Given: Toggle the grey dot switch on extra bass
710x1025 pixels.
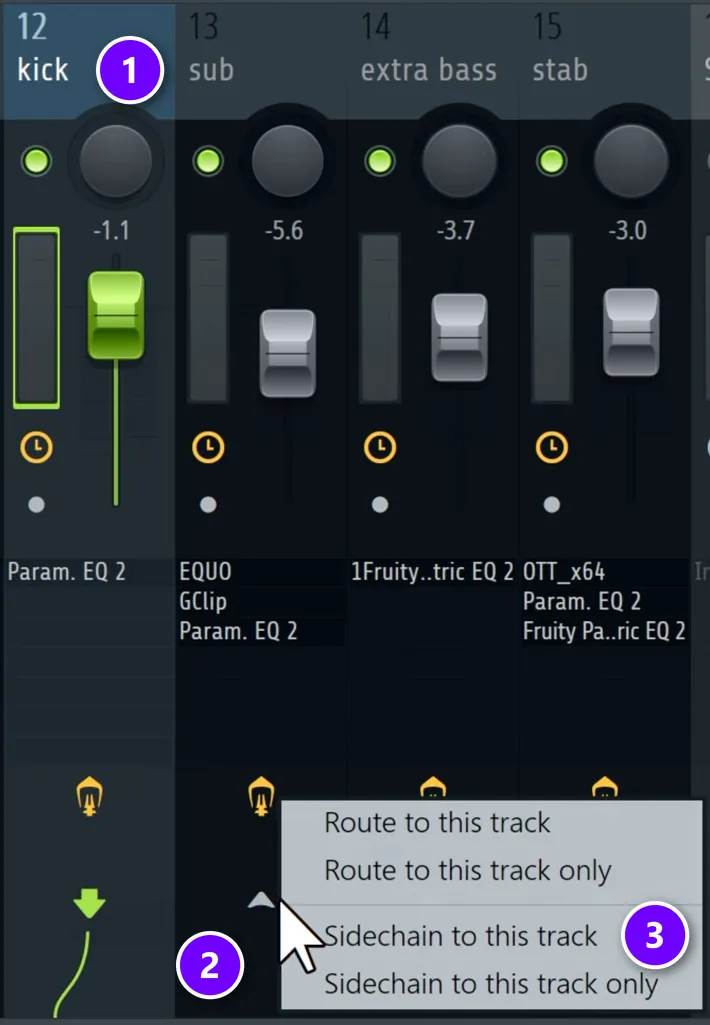Looking at the screenshot, I should [380, 505].
